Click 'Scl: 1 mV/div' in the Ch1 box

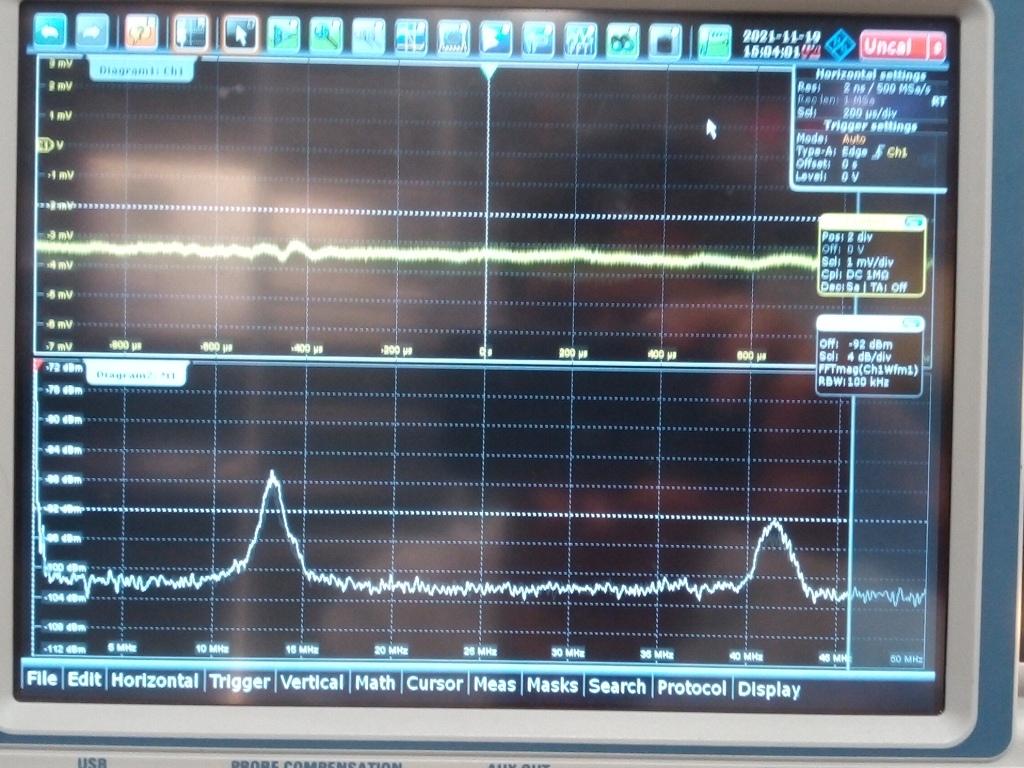[857, 262]
